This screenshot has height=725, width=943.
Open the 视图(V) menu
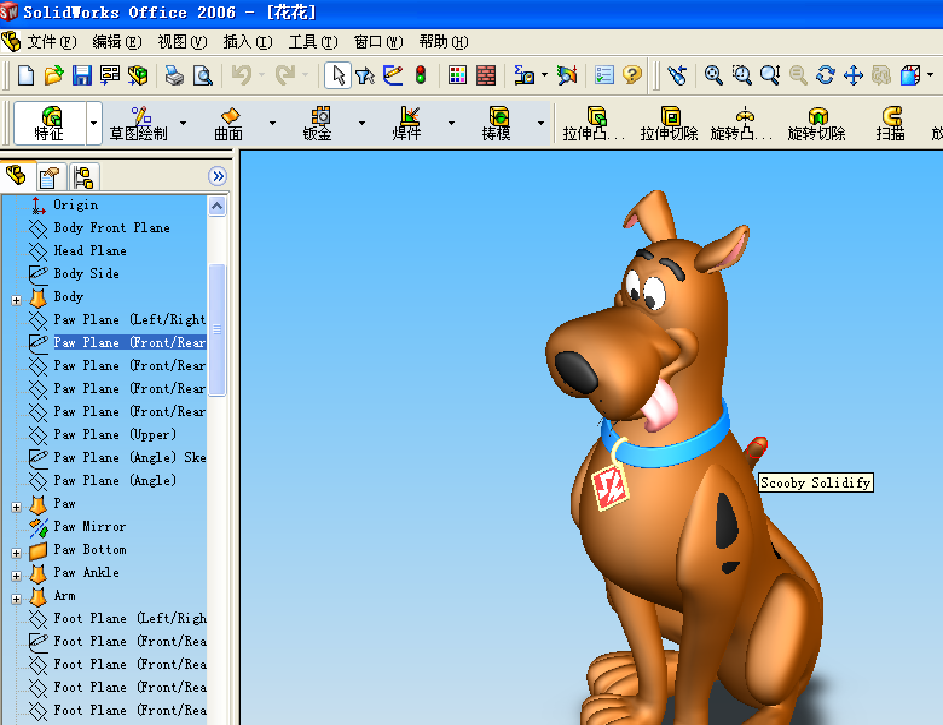coord(182,42)
